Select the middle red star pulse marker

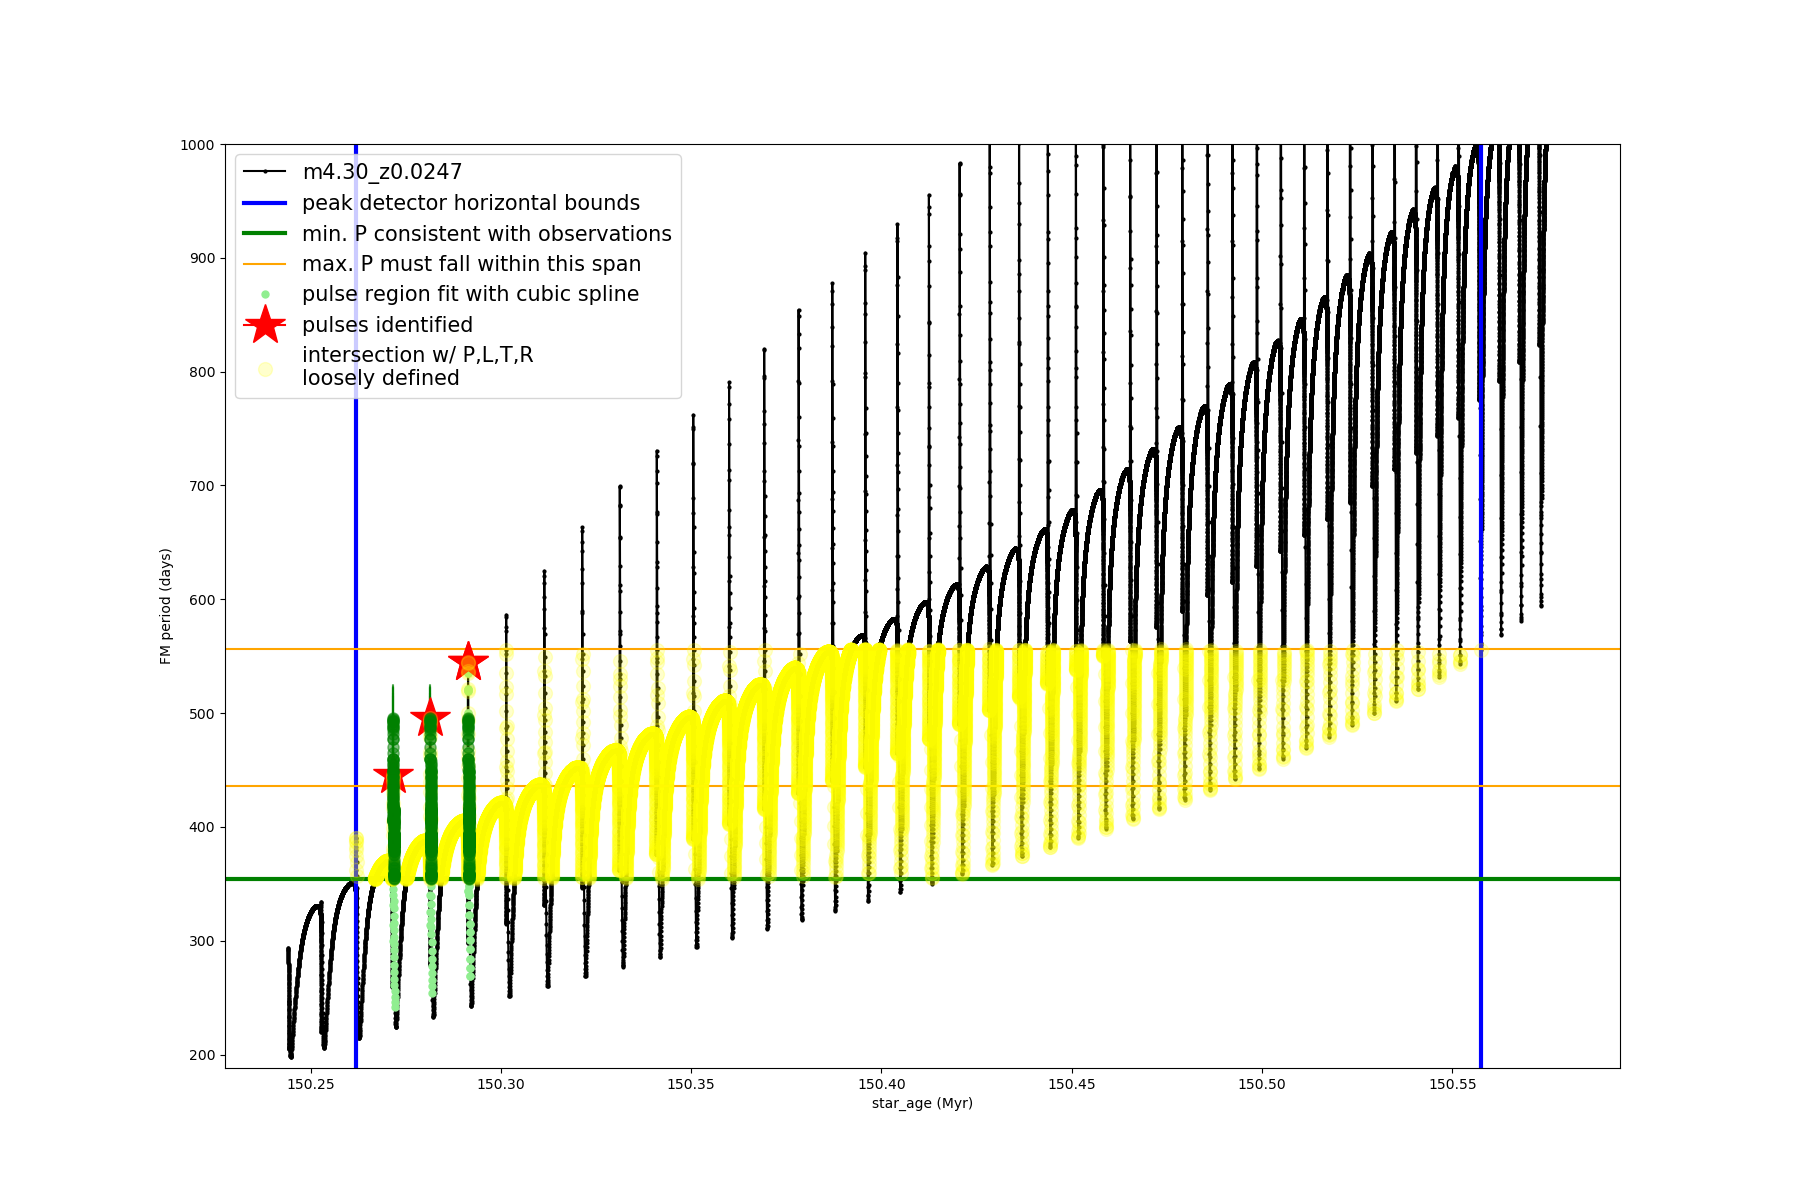[x=430, y=717]
